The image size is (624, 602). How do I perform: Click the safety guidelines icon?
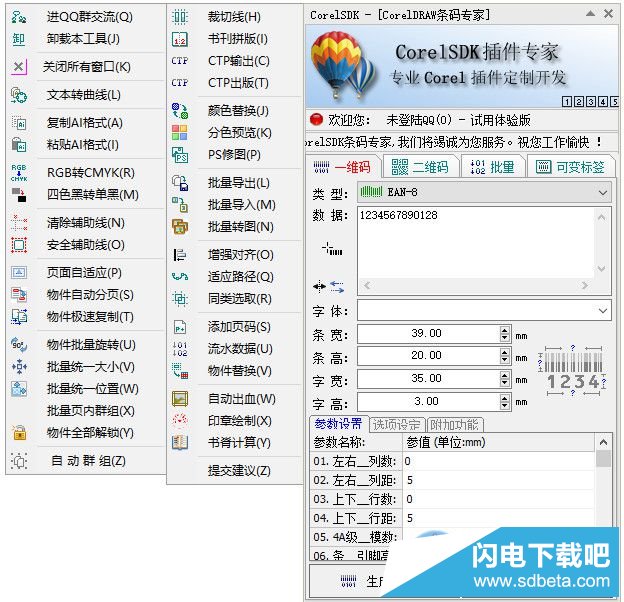click(19, 245)
